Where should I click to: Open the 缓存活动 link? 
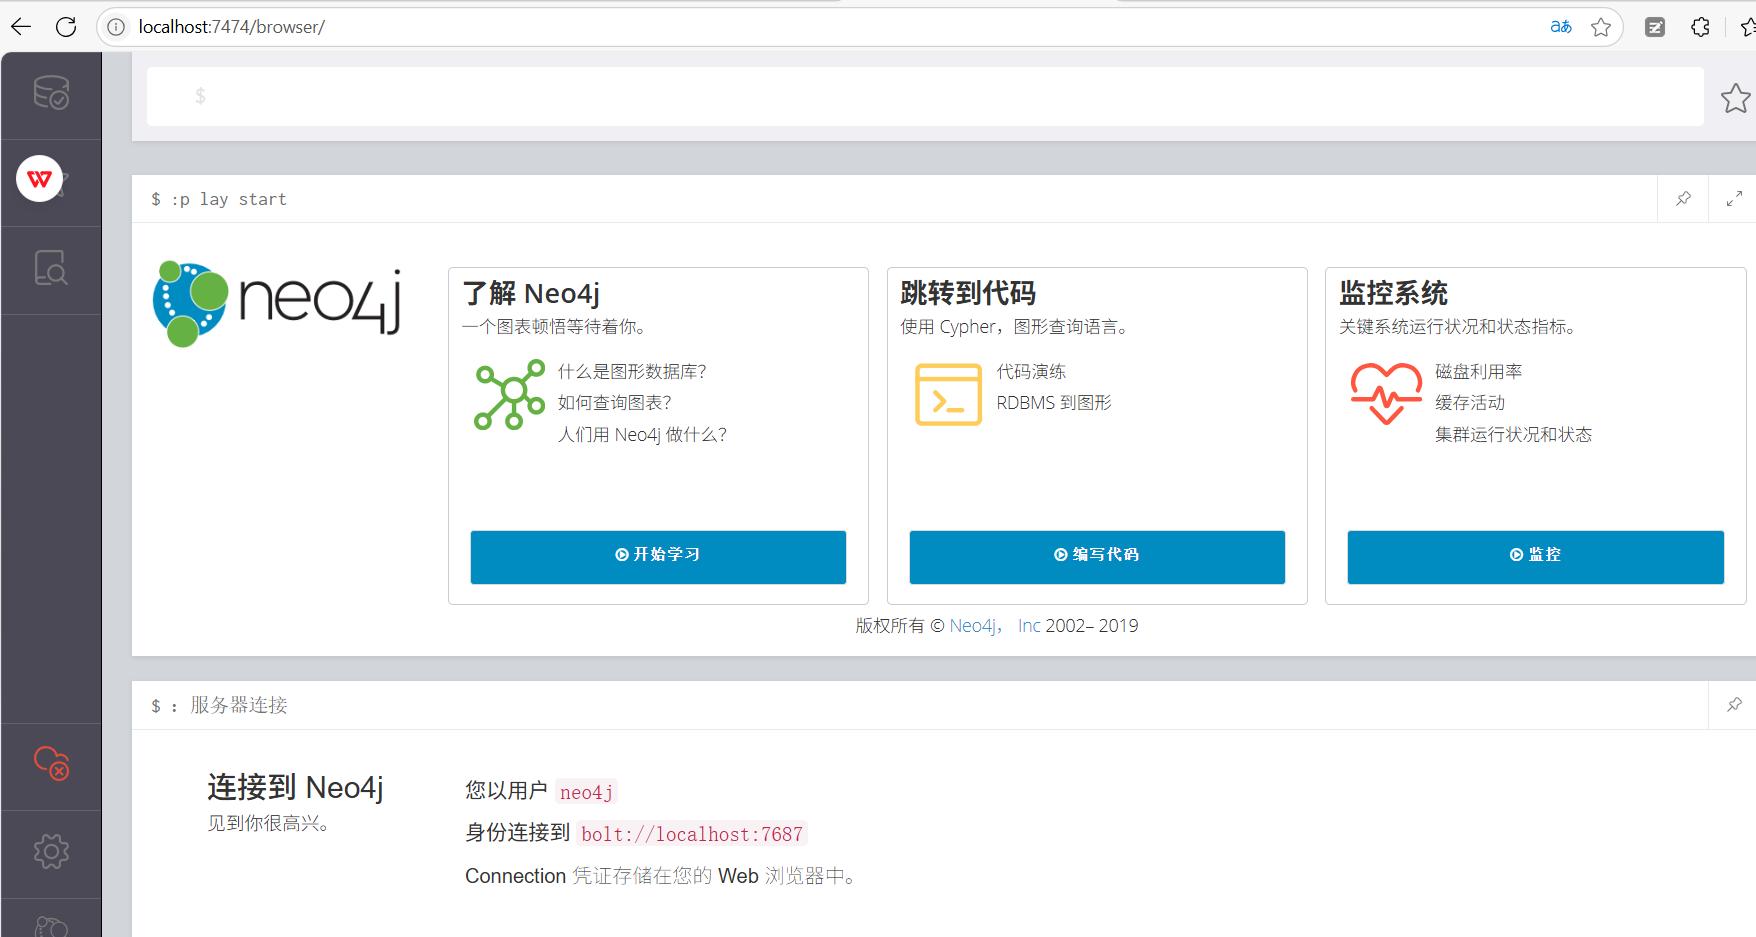click(x=1470, y=403)
